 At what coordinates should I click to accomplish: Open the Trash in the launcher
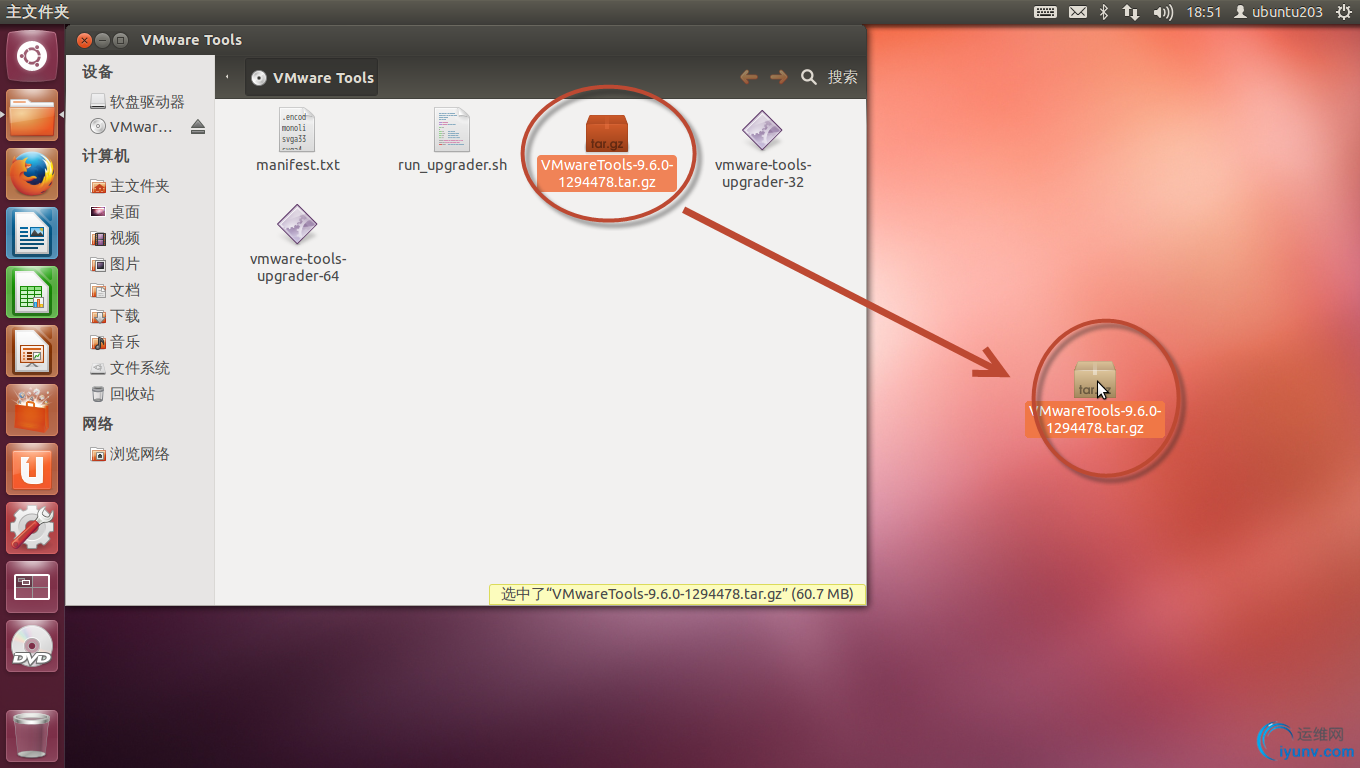pos(32,735)
